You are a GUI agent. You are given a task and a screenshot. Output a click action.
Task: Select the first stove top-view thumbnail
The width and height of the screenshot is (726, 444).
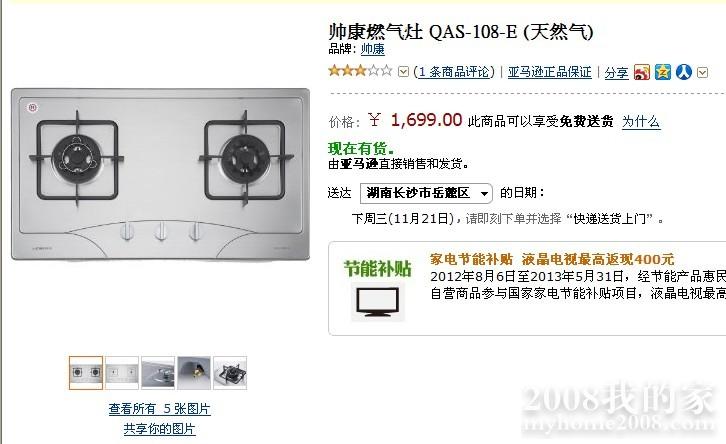(86, 373)
